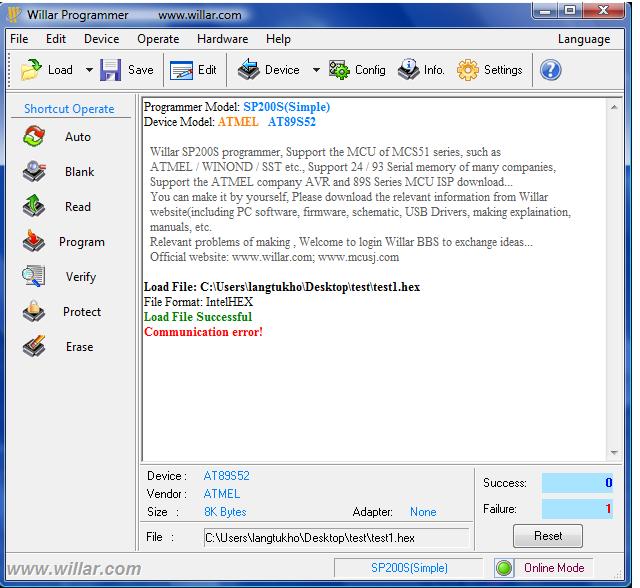640x588 pixels.
Task: Open the Operate menu
Action: pos(158,39)
